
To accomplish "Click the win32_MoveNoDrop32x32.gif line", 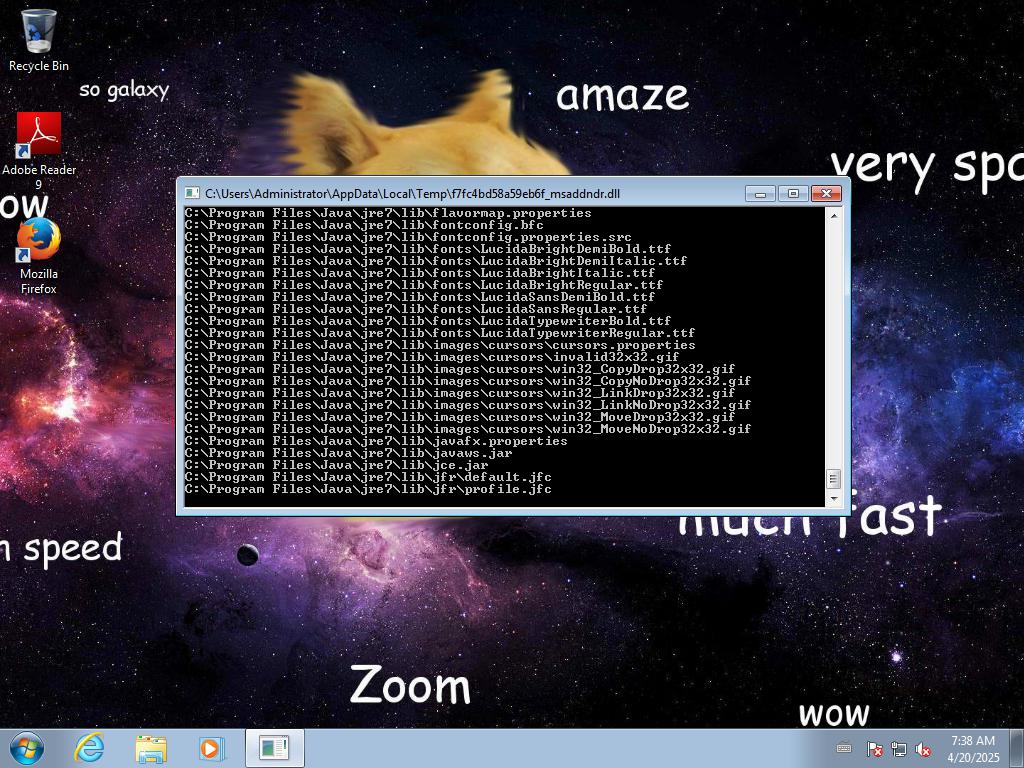I will [468, 428].
